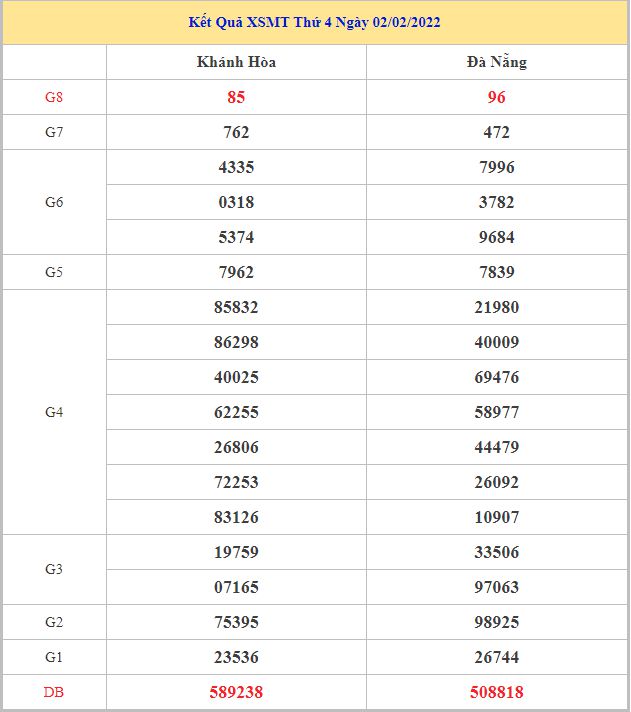Click Khánh Hòa G5 number 7962

point(236,272)
